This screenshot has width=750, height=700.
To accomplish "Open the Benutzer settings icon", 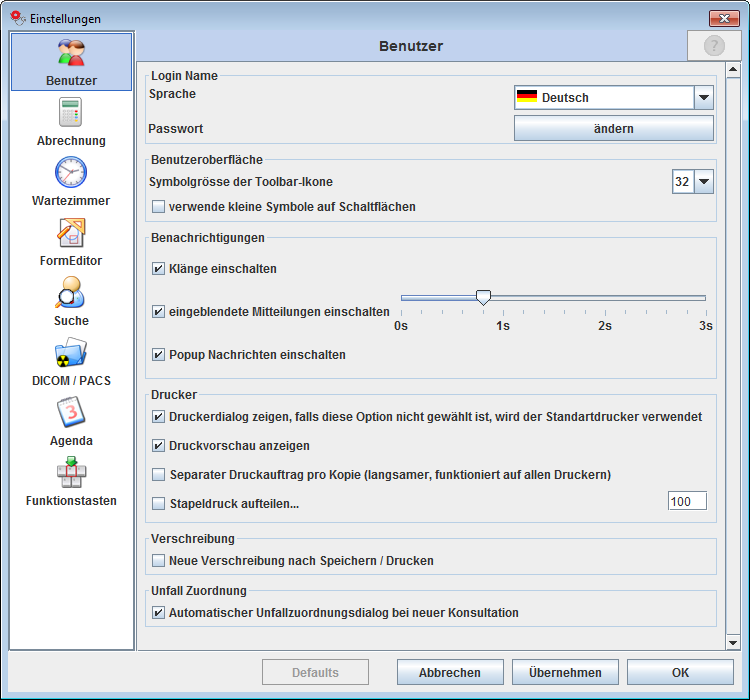I will [71, 54].
